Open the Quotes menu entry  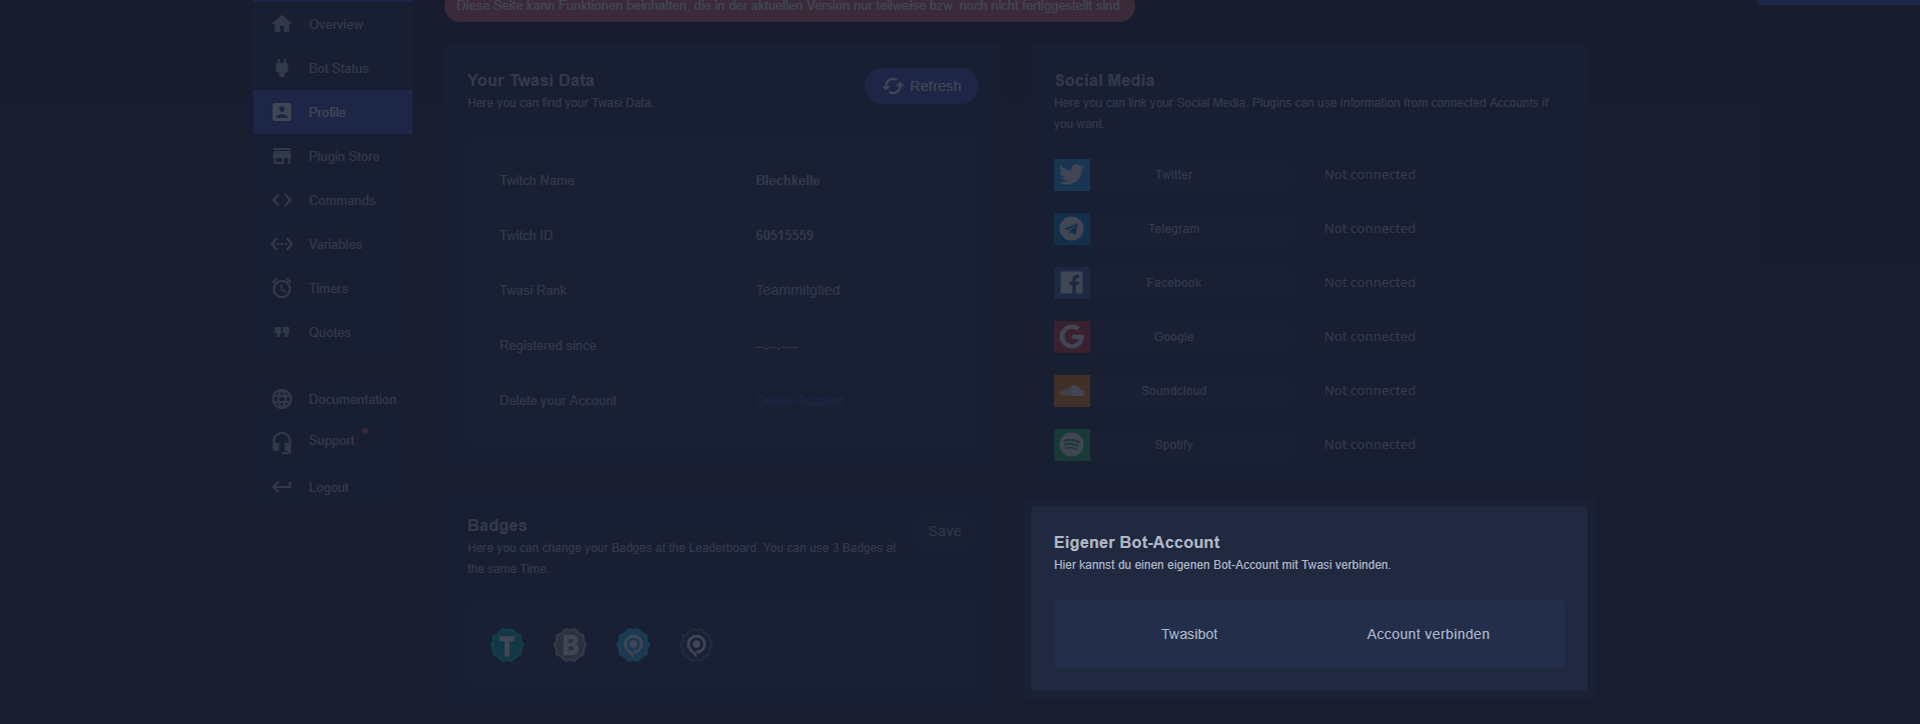point(333,332)
